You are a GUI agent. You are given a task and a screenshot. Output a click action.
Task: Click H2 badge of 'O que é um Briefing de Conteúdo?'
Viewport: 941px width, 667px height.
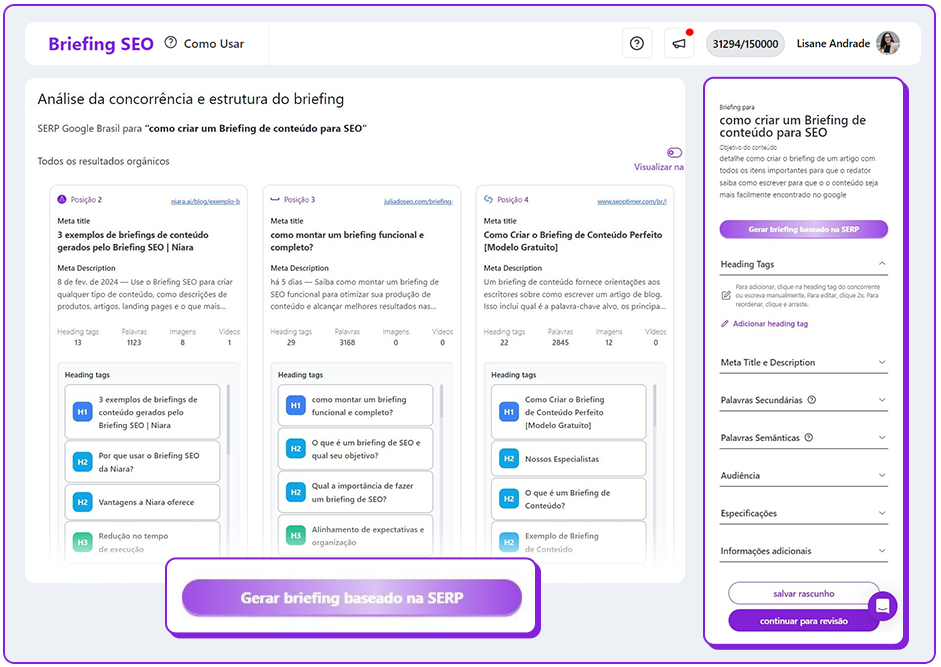point(509,499)
